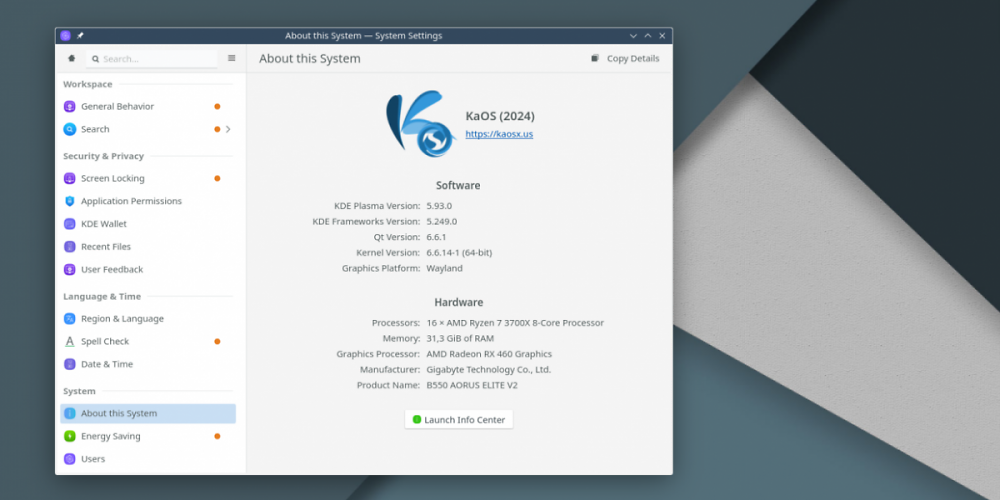Toggle the pin icon in the title bar

click(x=80, y=36)
